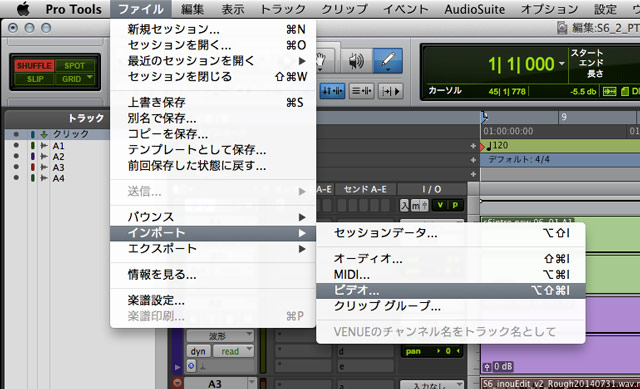Click the read automation mode button
The width and height of the screenshot is (640, 389).
[233, 351]
